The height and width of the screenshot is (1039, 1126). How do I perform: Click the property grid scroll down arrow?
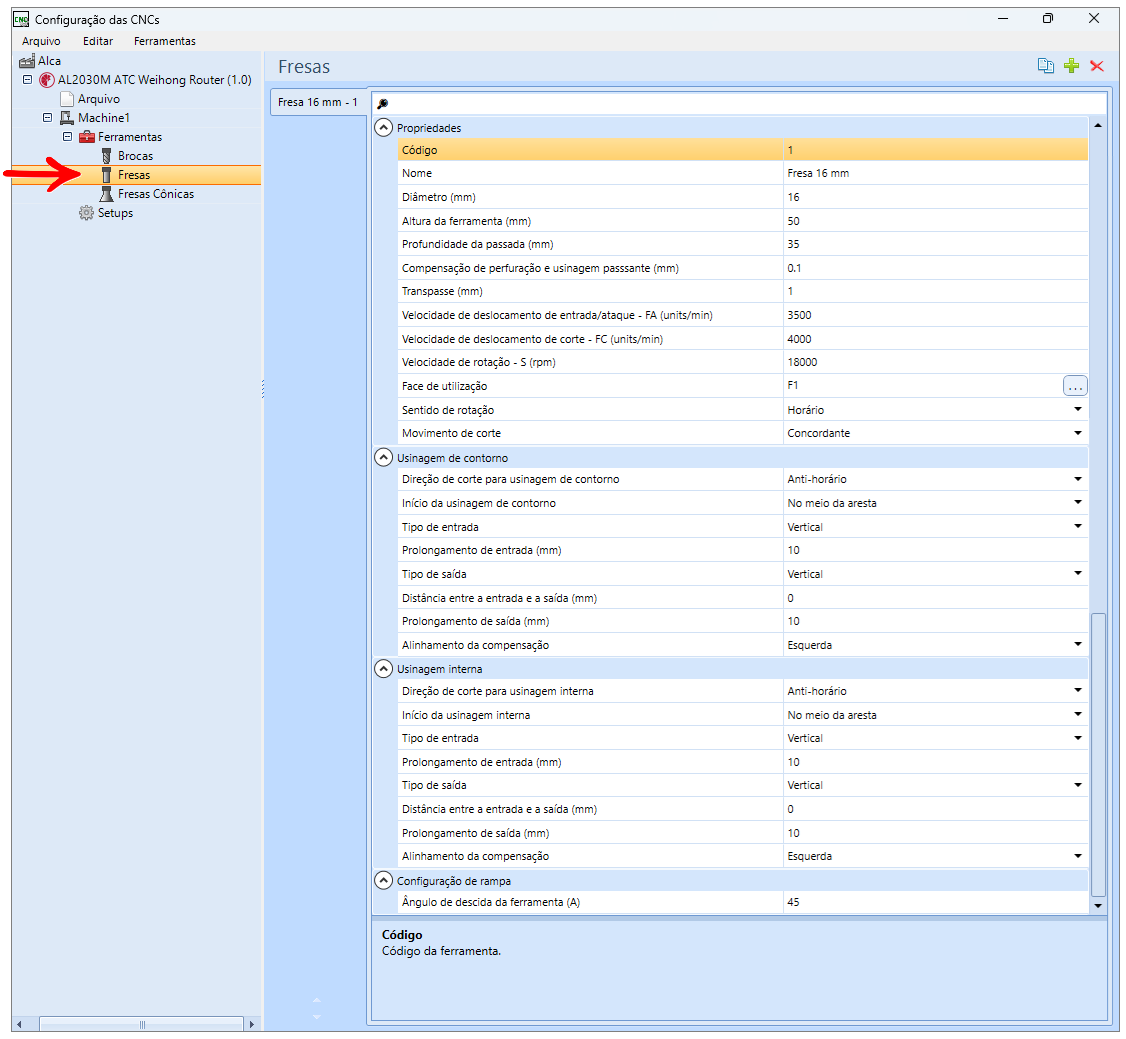click(x=1097, y=906)
